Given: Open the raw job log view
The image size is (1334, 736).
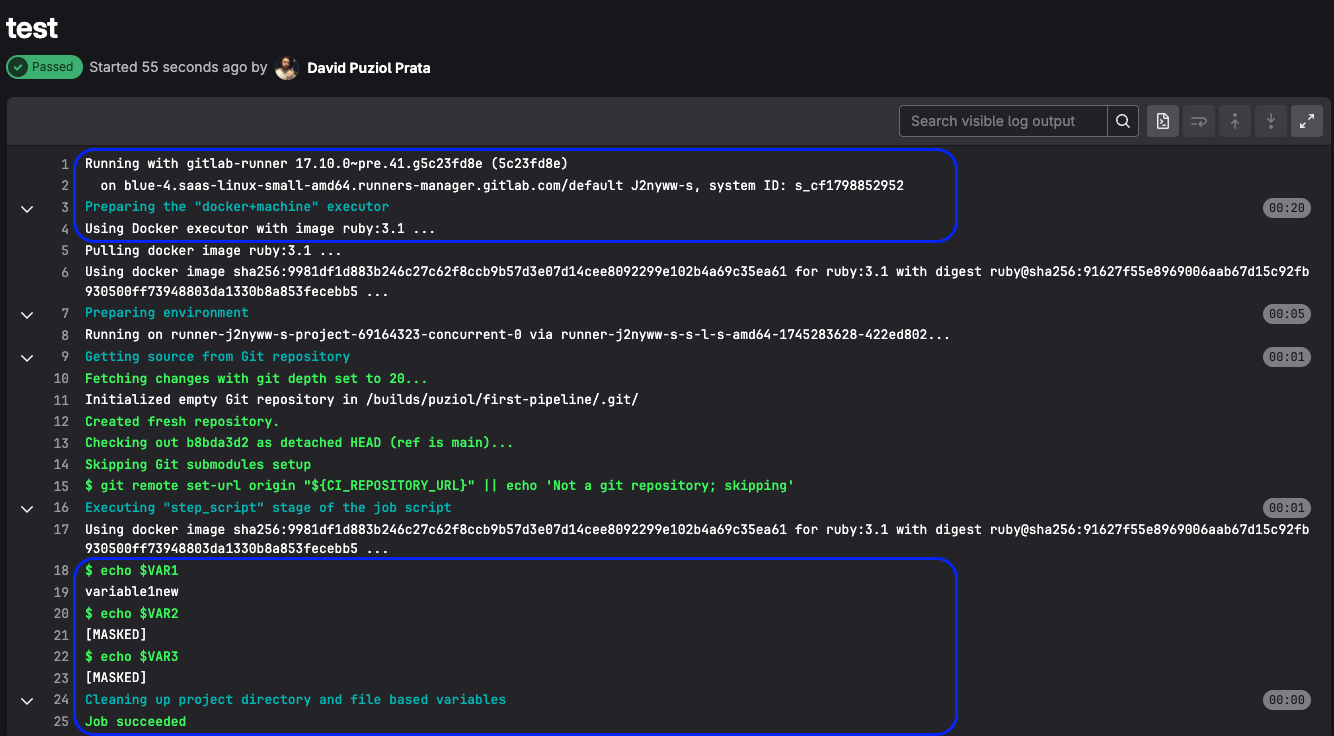Looking at the screenshot, I should tap(1162, 121).
